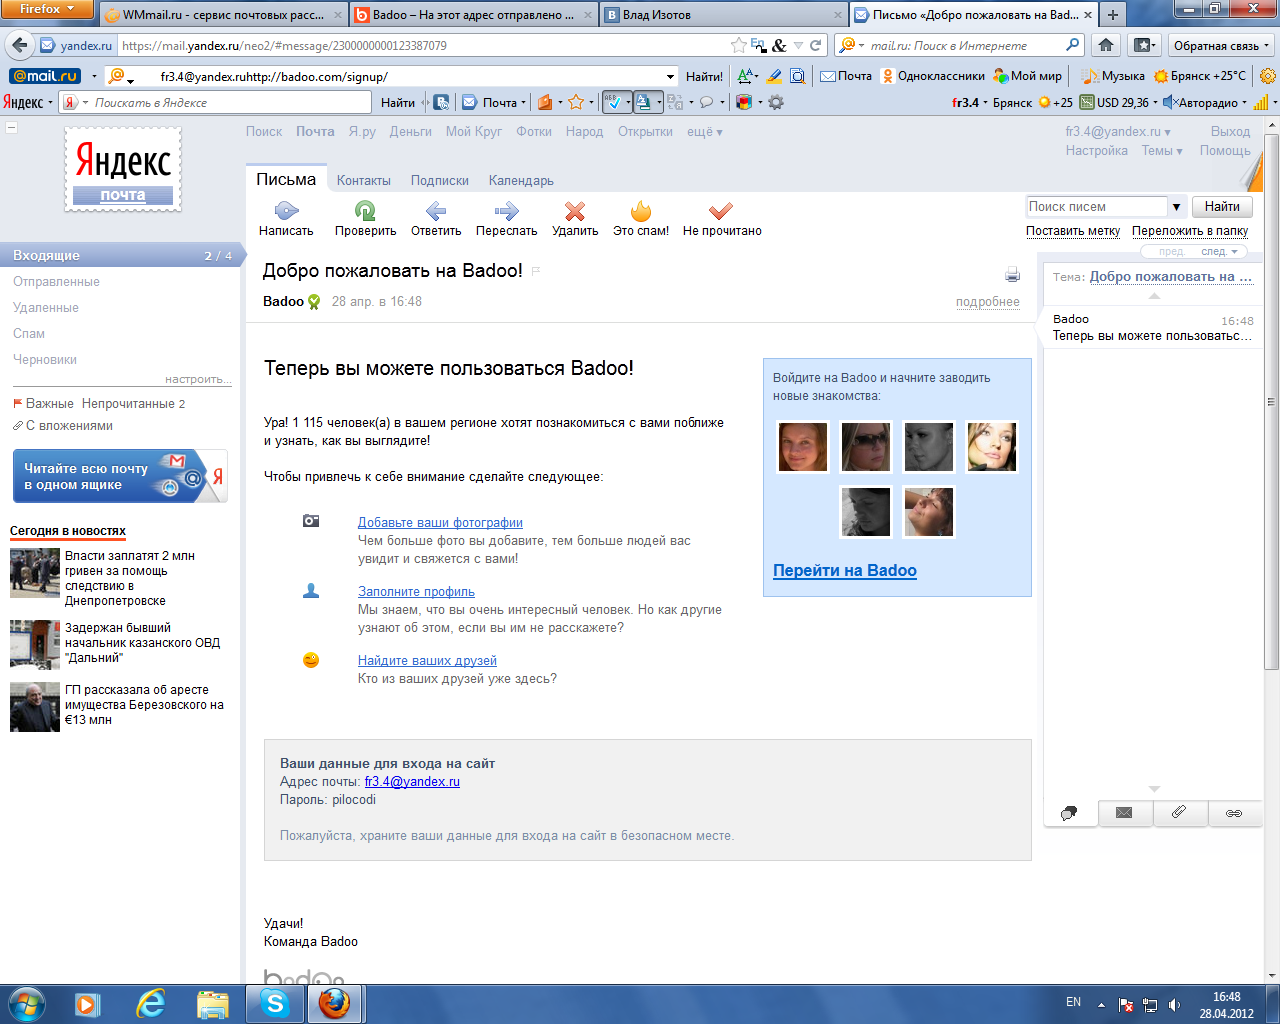Switch to the Контакты tab
The width and height of the screenshot is (1280, 1024).
point(364,181)
